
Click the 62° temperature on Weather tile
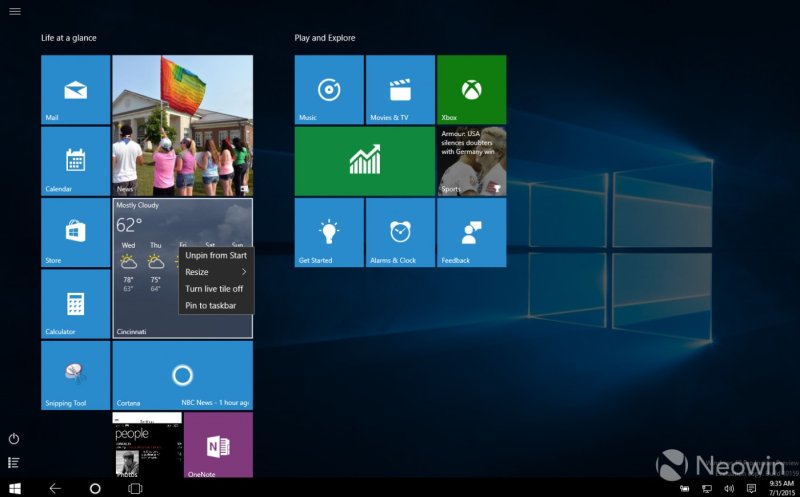(x=129, y=225)
